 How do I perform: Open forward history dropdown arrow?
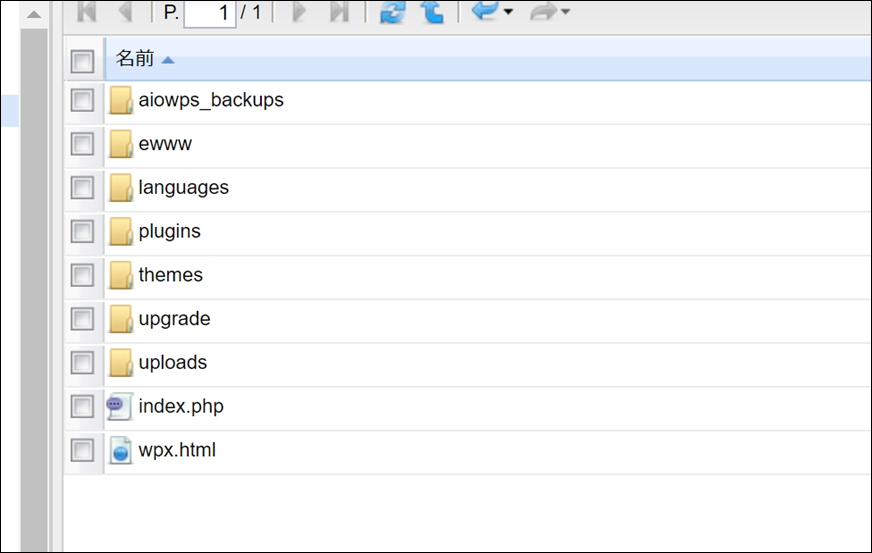point(566,11)
